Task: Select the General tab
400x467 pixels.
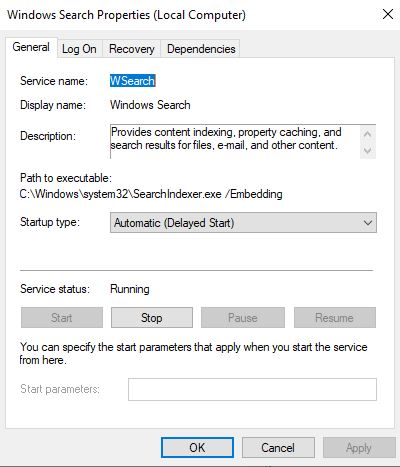Action: 31,47
